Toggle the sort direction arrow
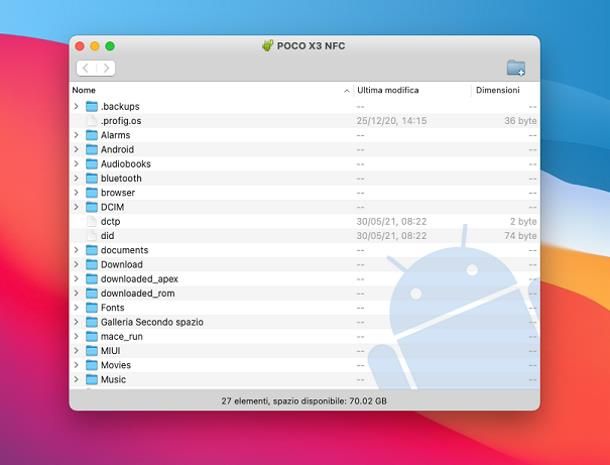The image size is (610, 465). pos(346,91)
